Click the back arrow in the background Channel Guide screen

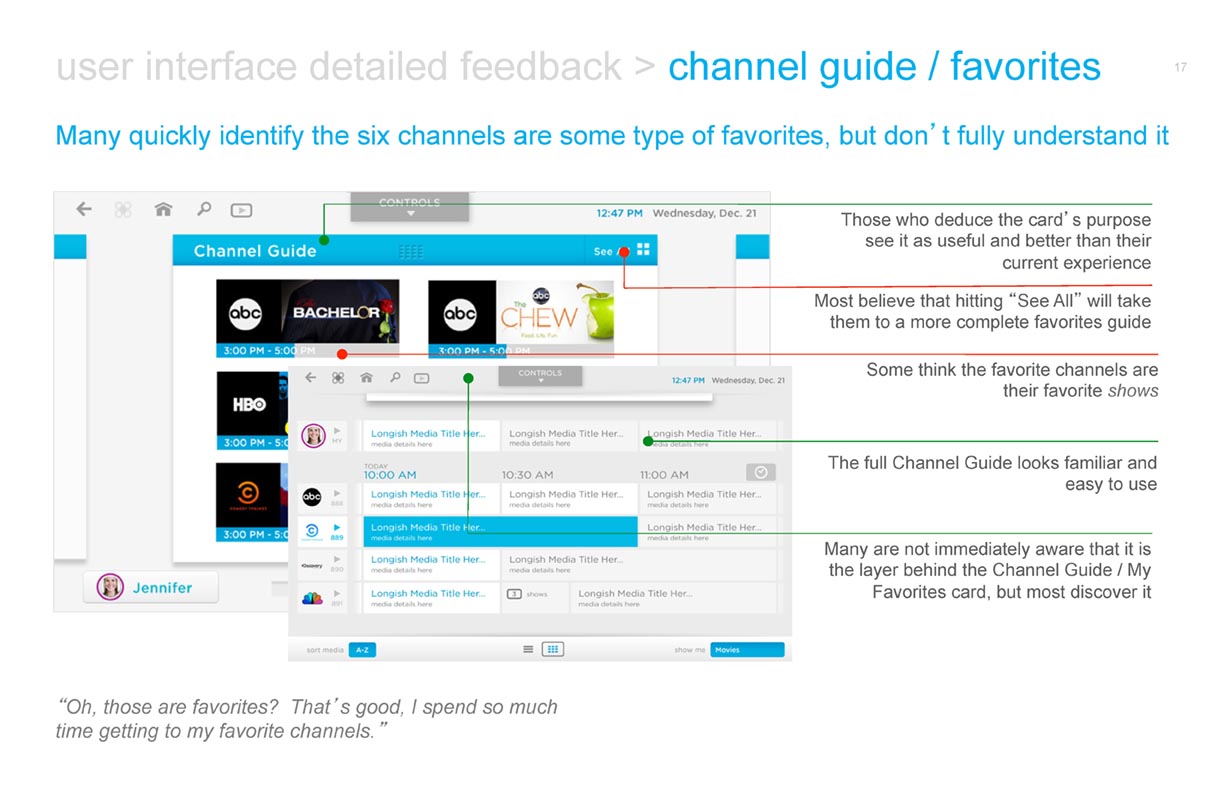tap(84, 210)
